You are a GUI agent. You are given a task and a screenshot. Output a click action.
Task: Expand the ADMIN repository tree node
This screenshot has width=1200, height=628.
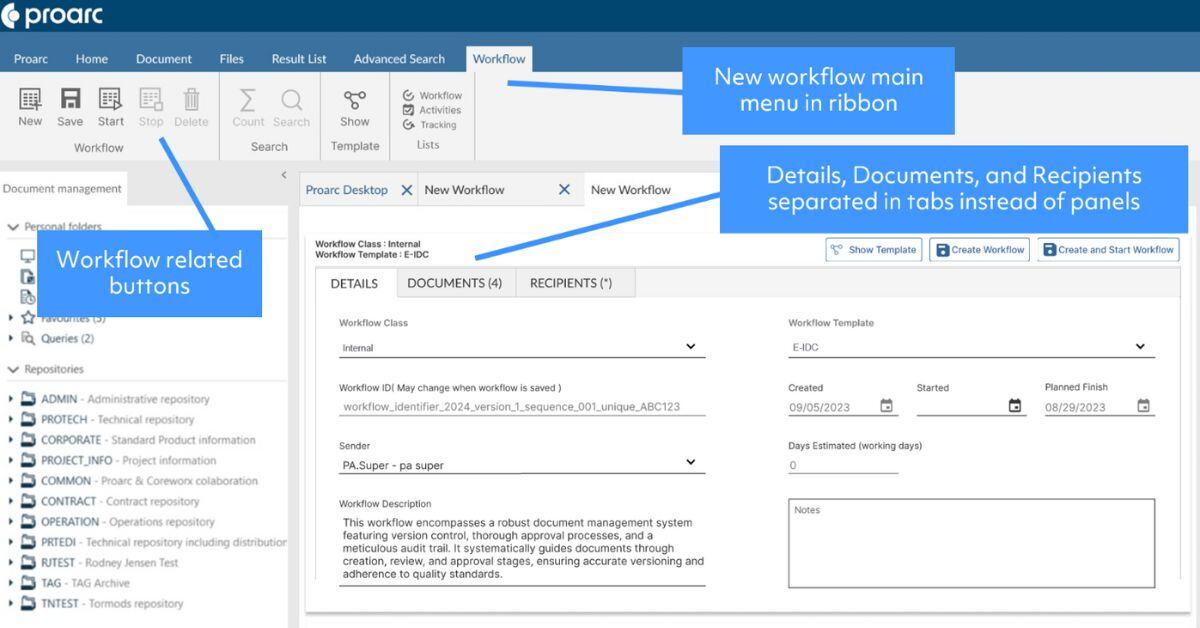coord(11,399)
